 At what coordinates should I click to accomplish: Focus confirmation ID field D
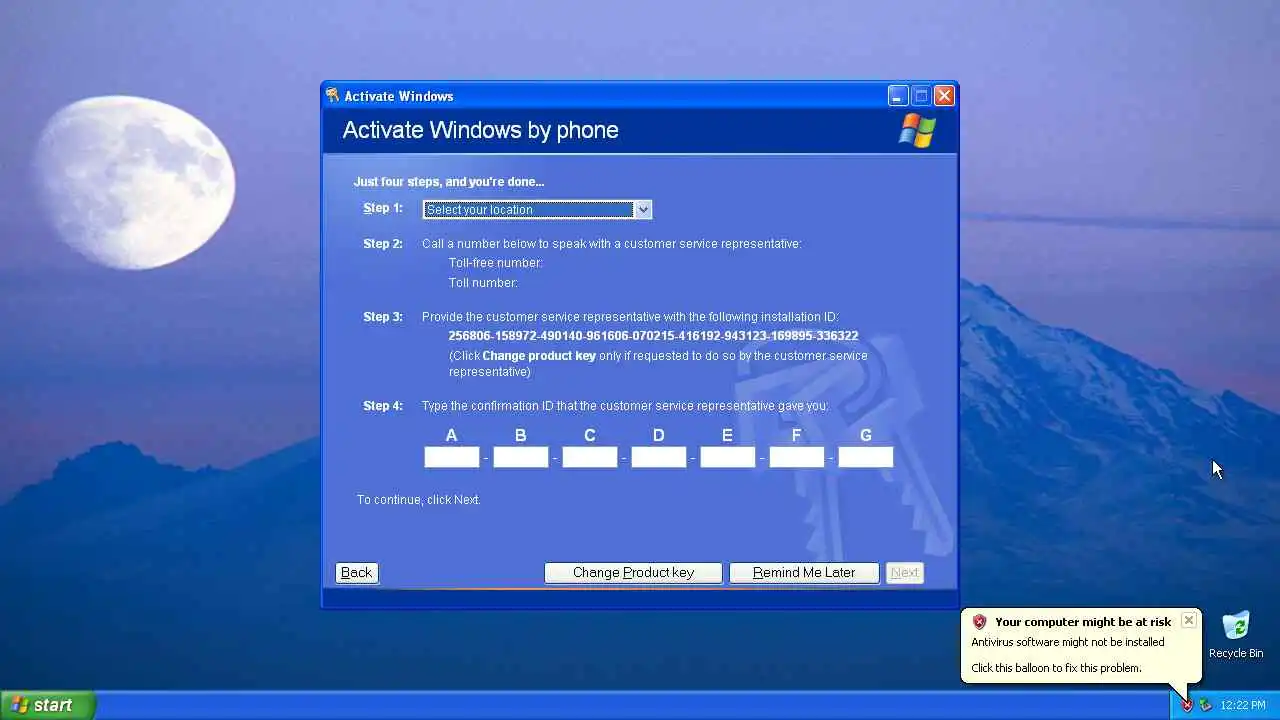[659, 457]
